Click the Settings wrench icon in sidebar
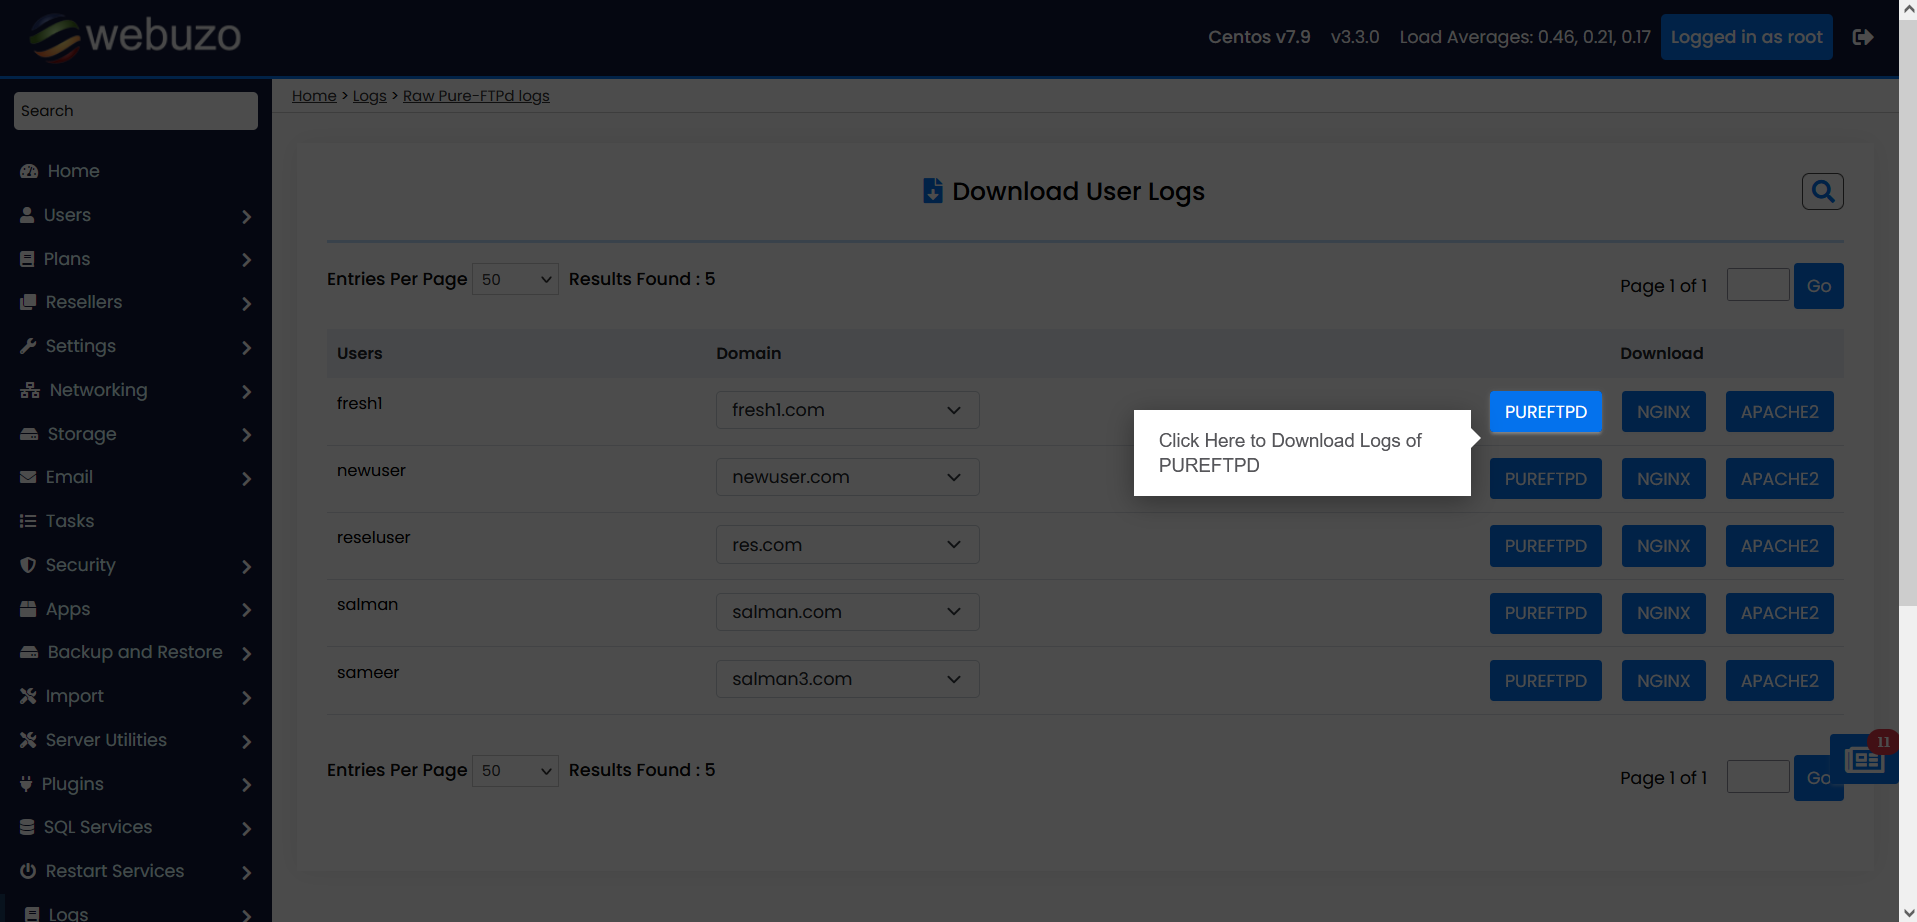 tap(28, 346)
